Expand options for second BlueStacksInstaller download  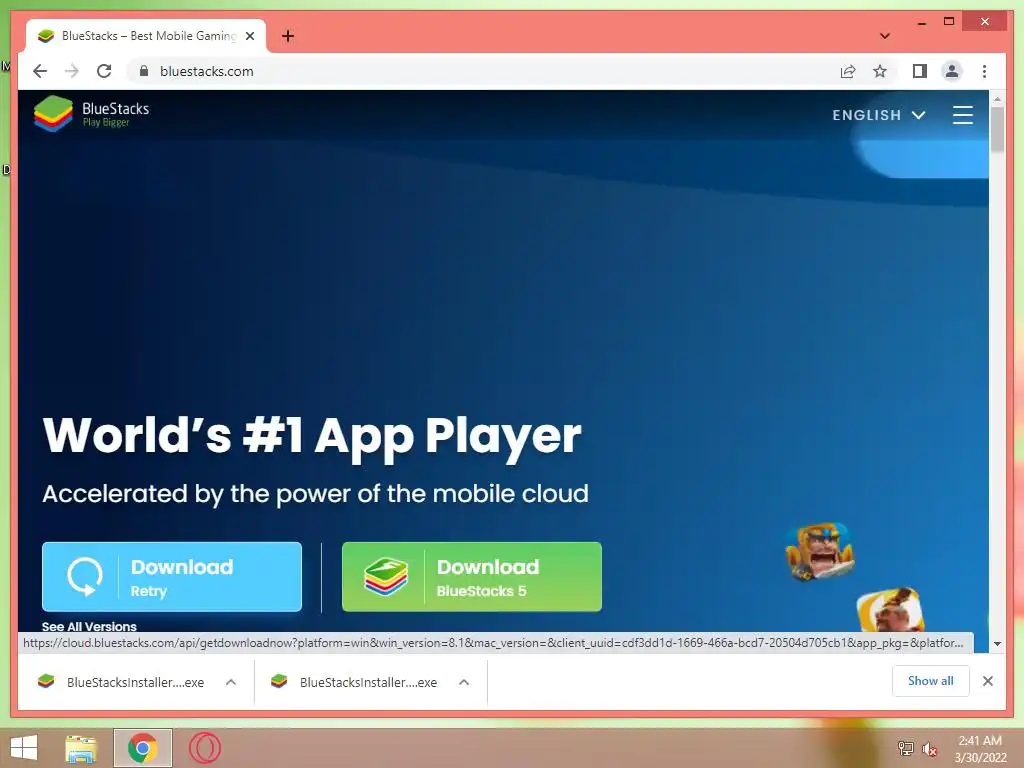click(464, 682)
